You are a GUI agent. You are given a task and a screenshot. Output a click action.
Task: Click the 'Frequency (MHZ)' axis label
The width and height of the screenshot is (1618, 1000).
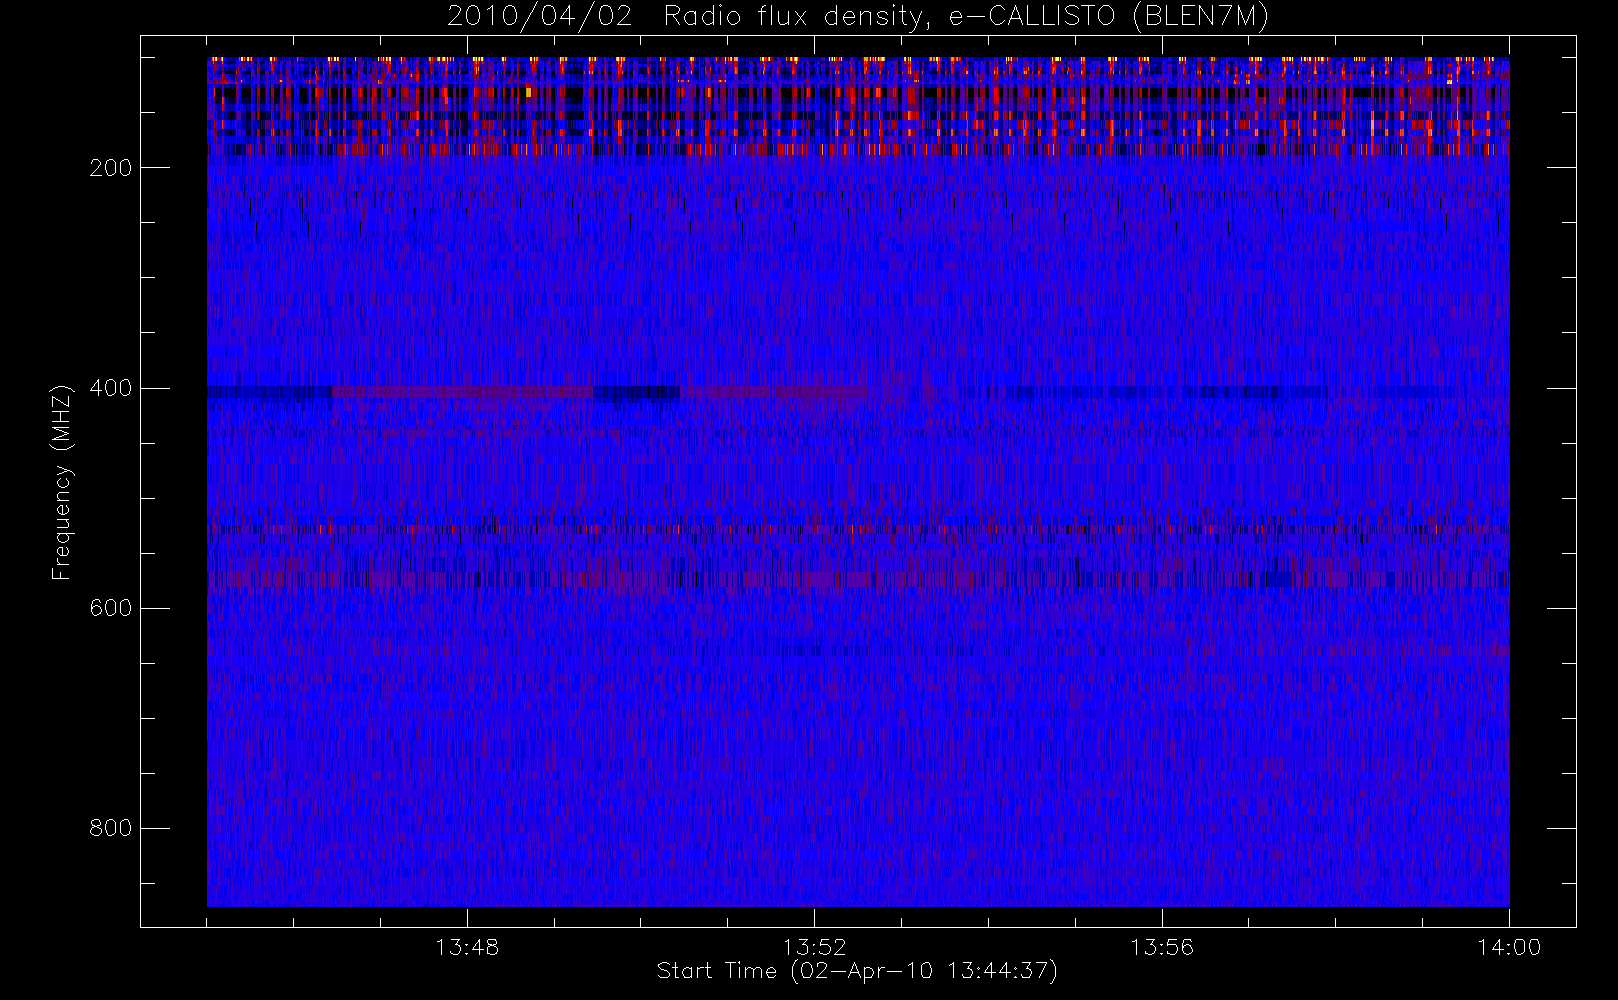pos(62,481)
